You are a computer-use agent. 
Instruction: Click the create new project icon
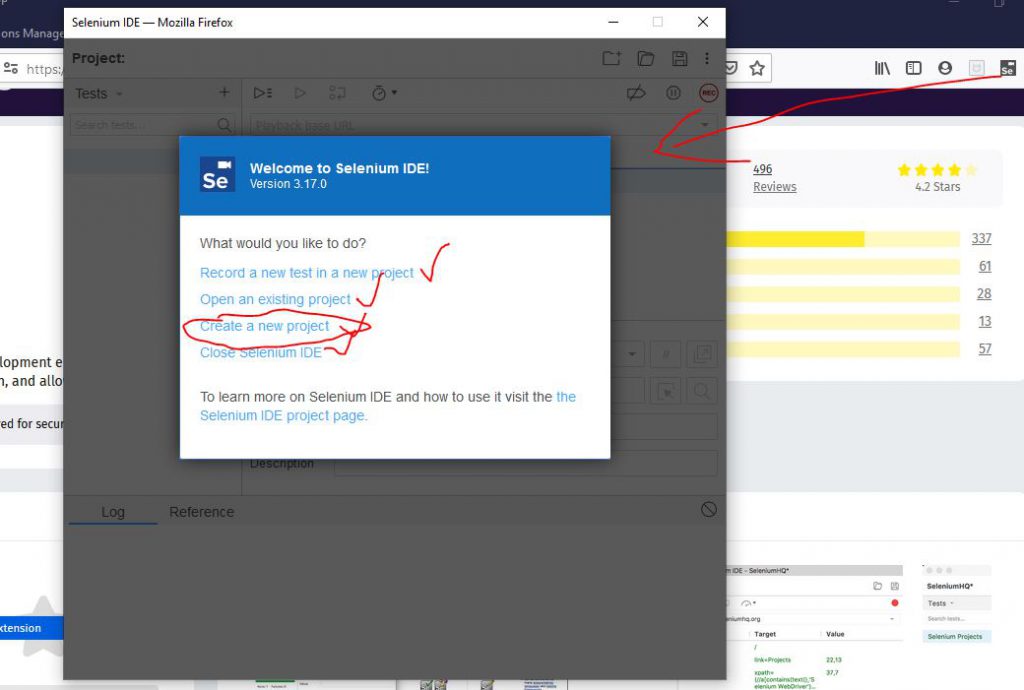[611, 58]
